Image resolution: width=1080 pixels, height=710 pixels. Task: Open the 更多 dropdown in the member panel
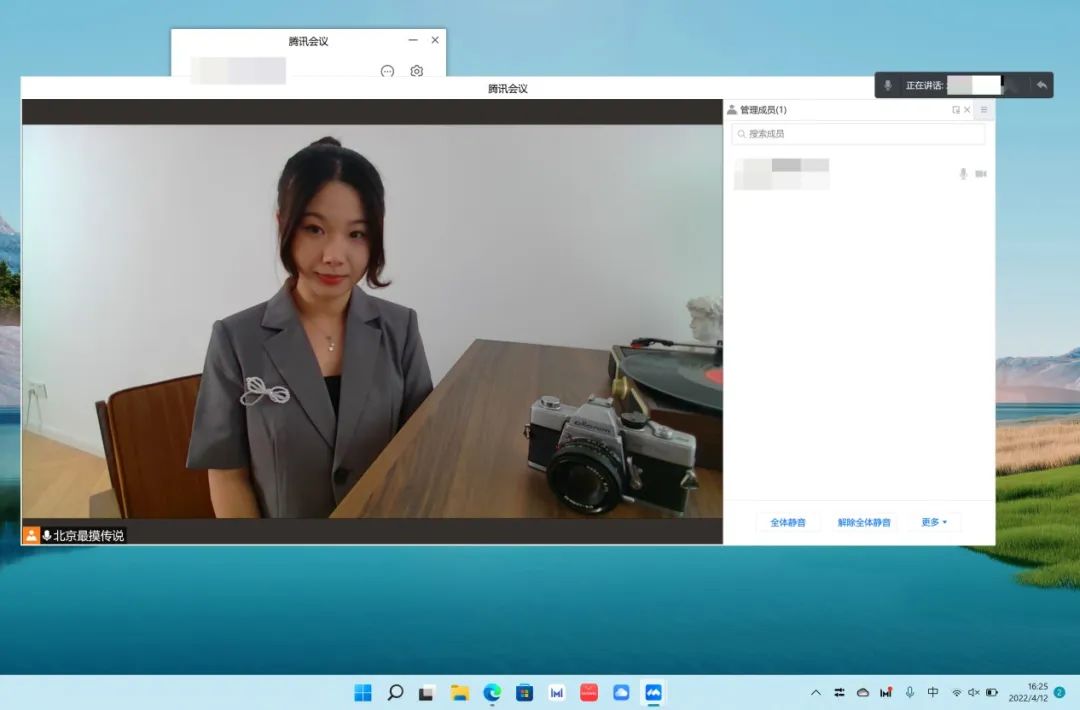[x=932, y=522]
